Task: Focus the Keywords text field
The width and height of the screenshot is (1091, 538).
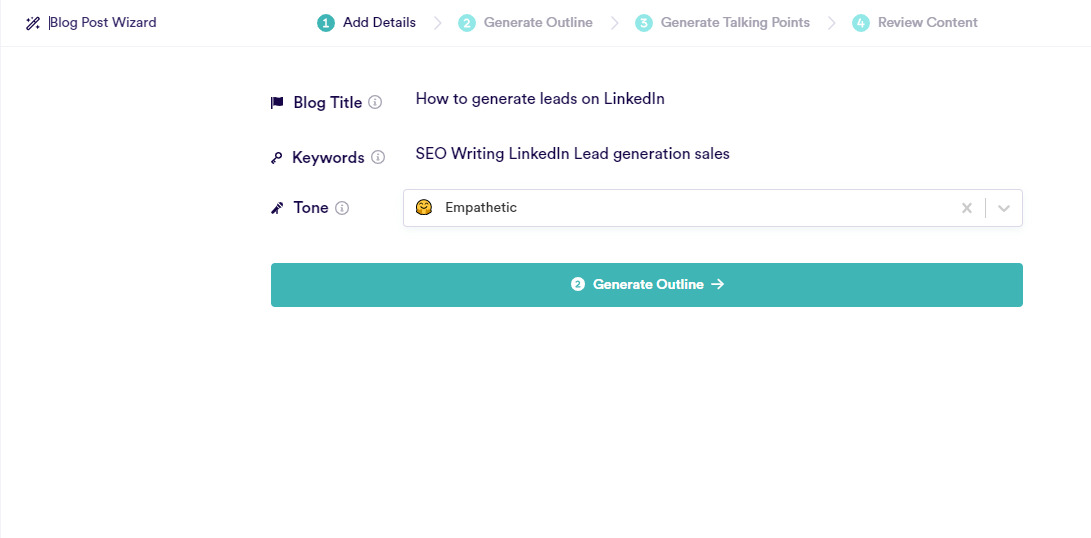Action: click(x=712, y=154)
